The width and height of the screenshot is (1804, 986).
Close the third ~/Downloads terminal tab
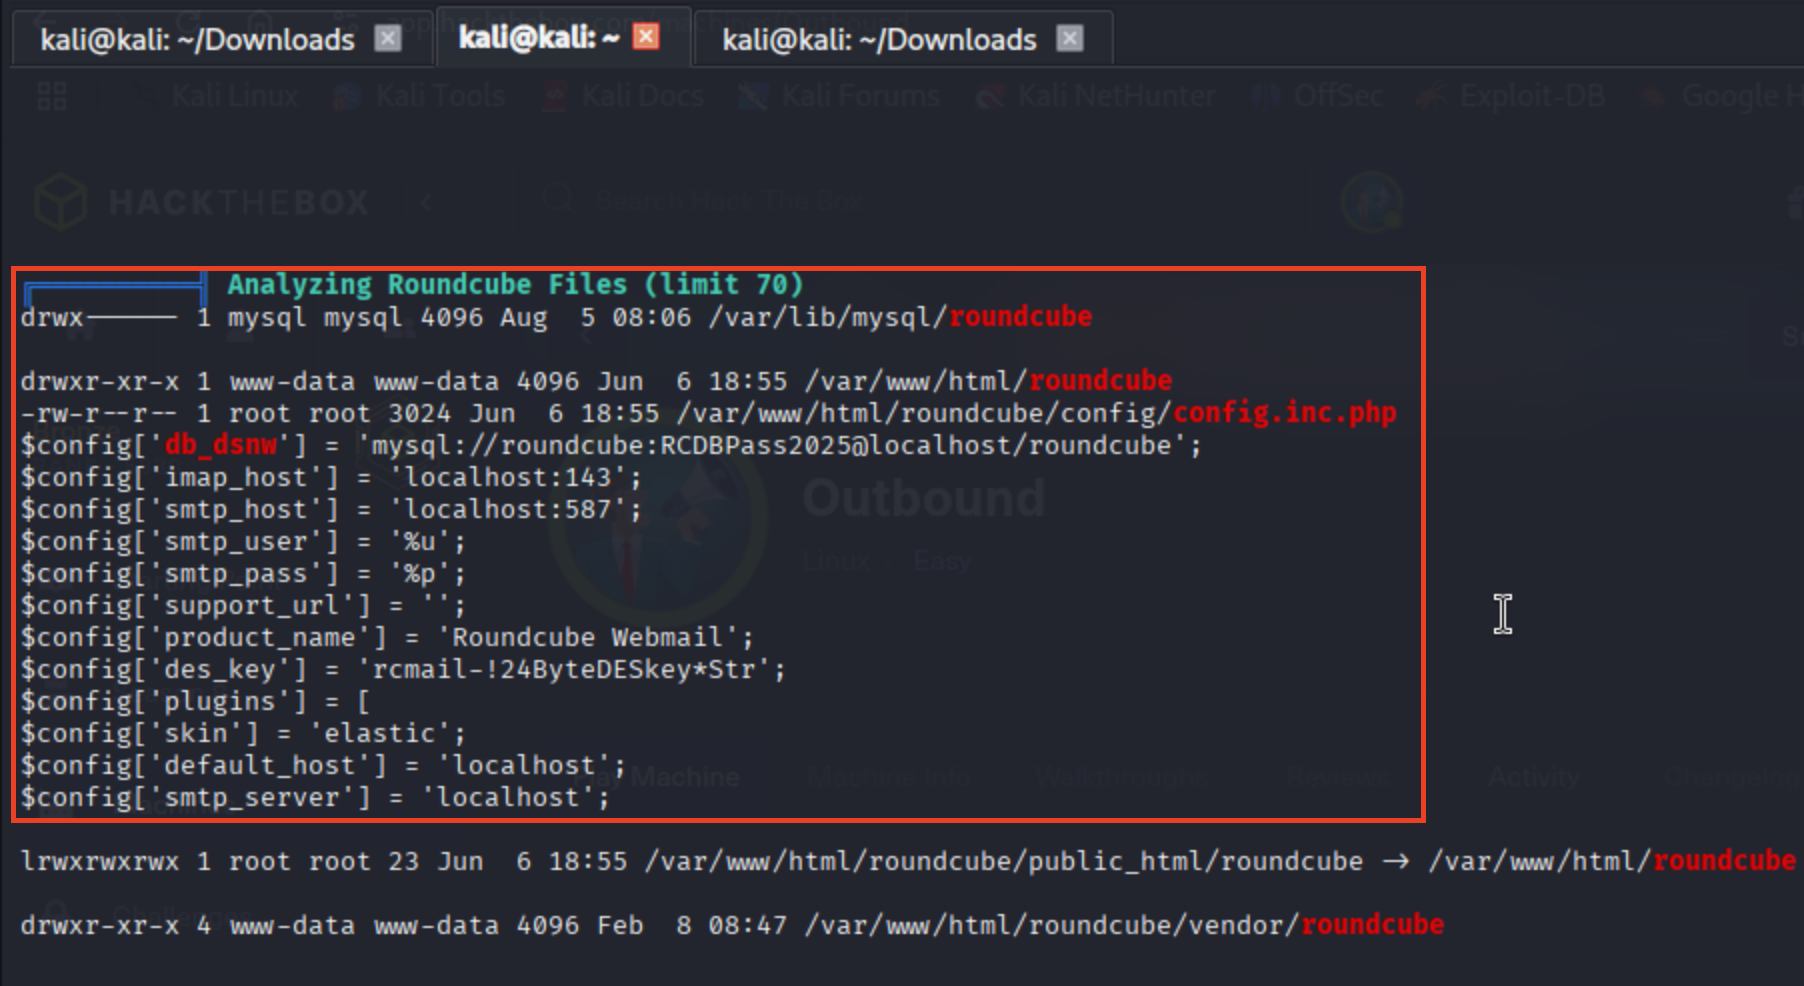pyautogui.click(x=1070, y=38)
